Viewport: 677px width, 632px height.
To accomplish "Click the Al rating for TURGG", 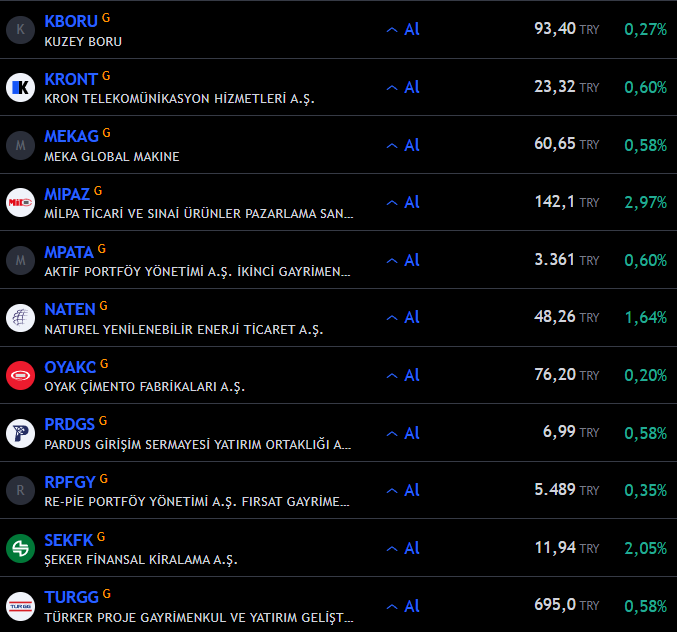I will click(x=403, y=606).
